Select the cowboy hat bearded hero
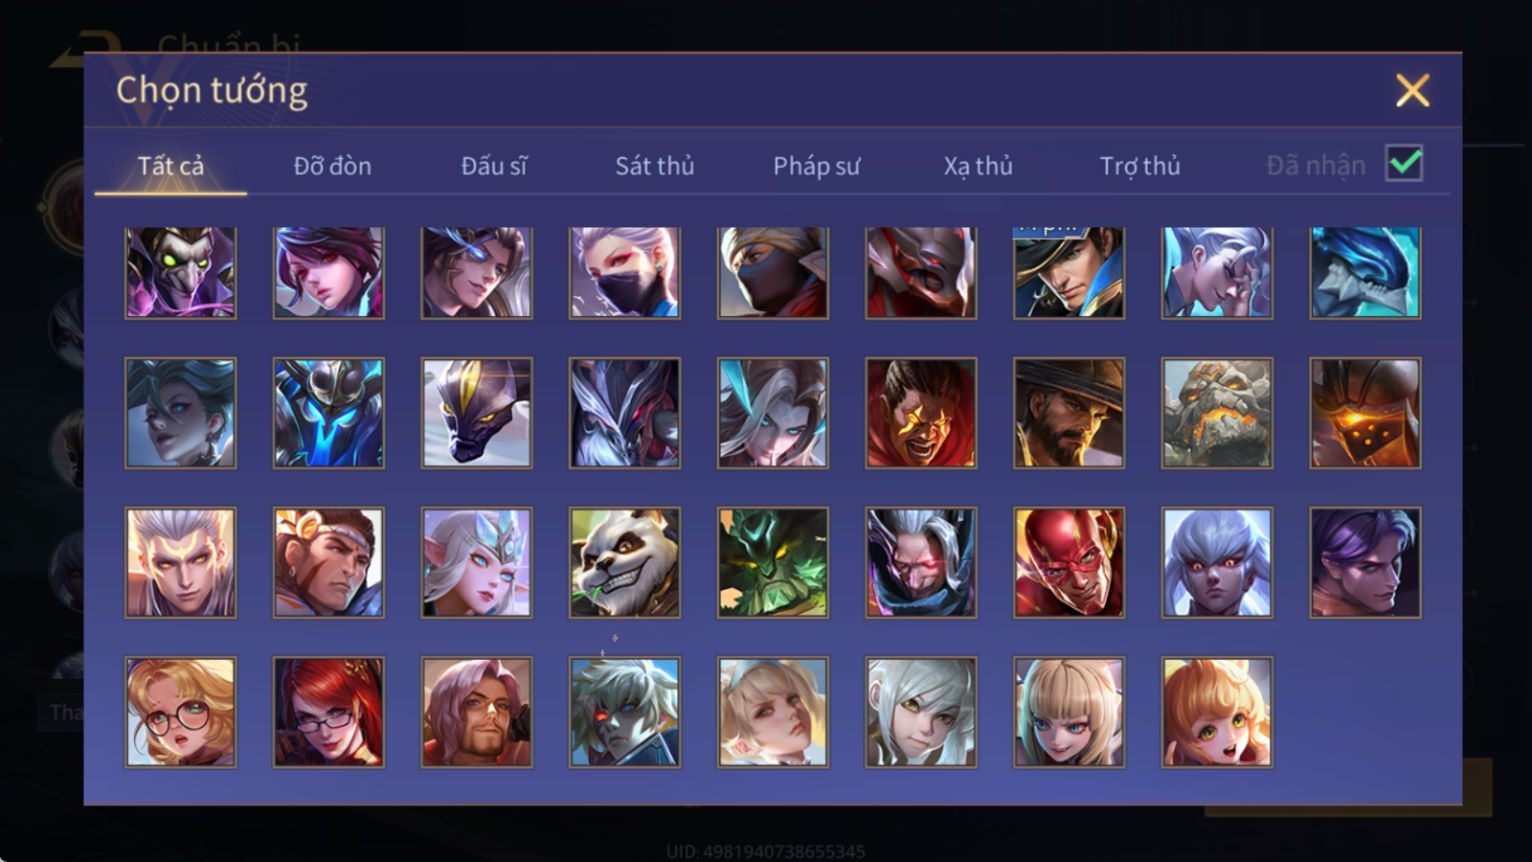Viewport: 1532px width, 862px height. (1069, 413)
